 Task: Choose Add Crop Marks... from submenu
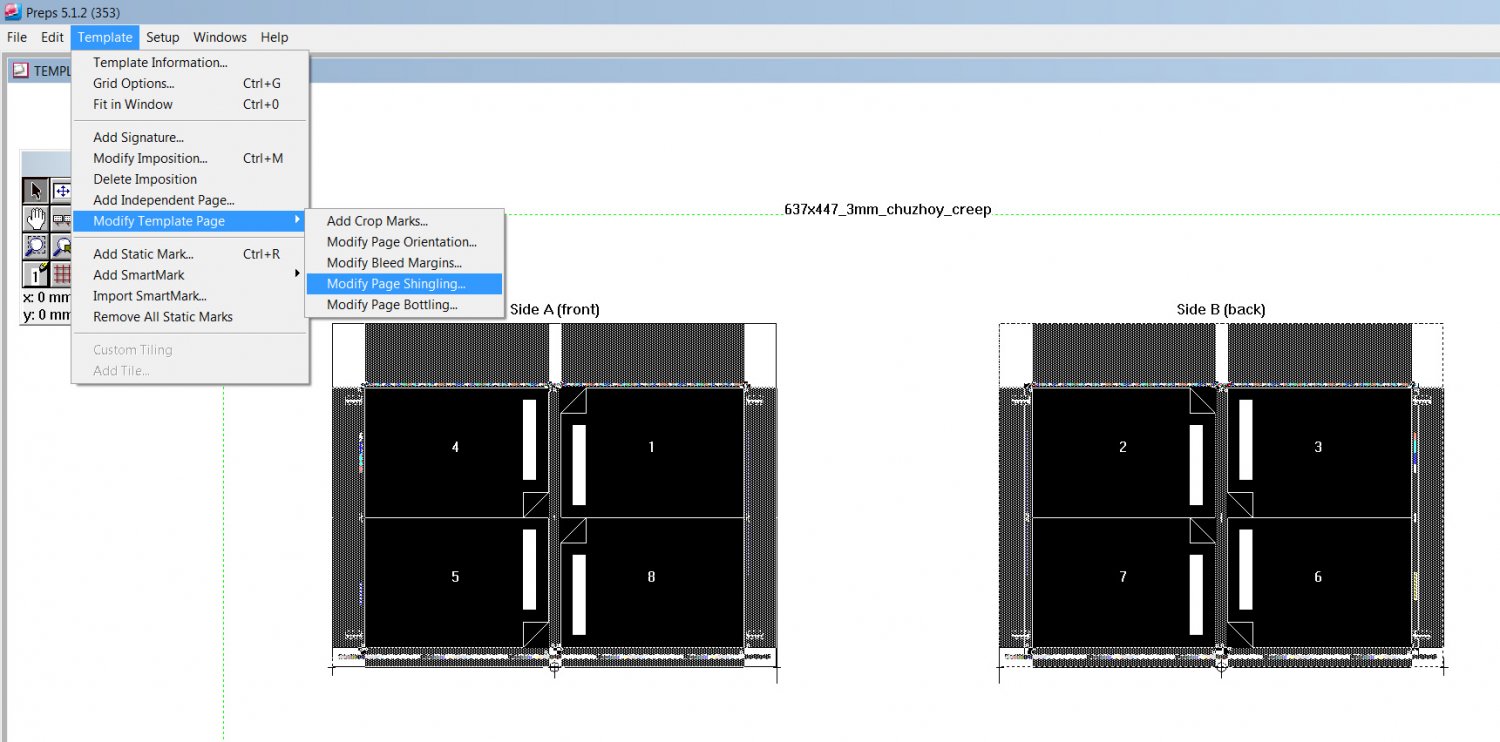tap(404, 221)
